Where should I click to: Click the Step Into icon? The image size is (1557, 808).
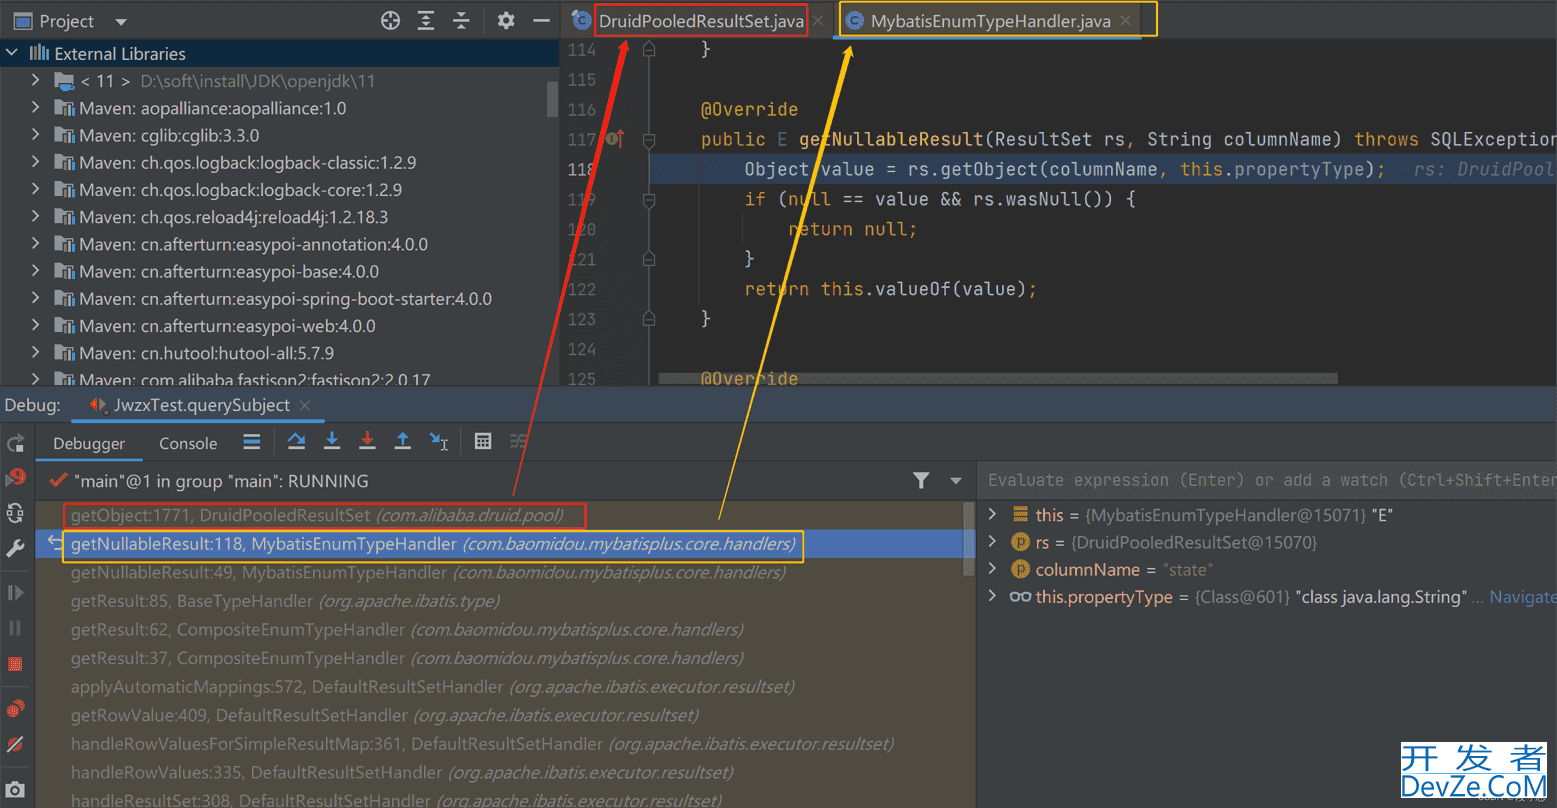[x=332, y=441]
